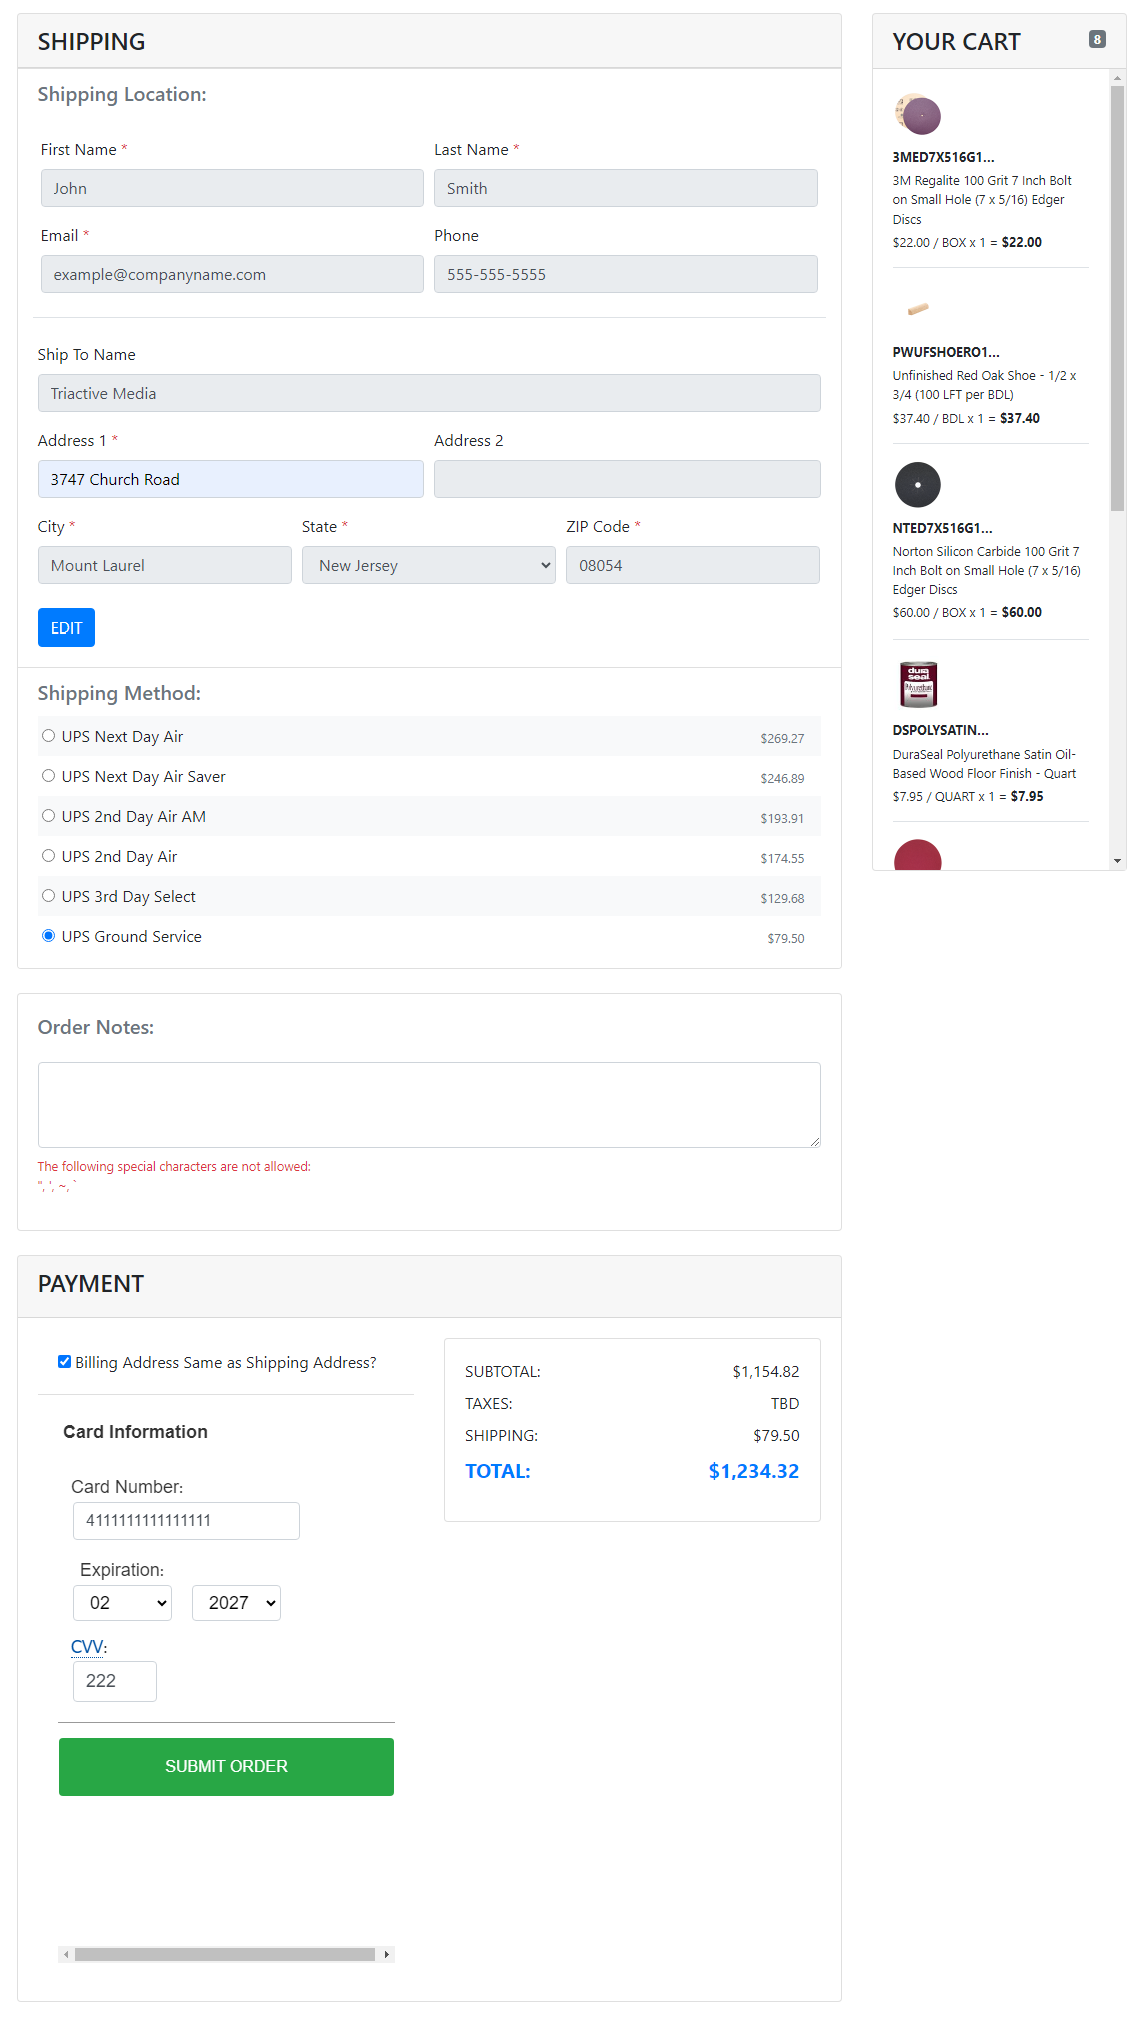
Task: Select UPS 3rd Day Select radio
Action: click(x=48, y=896)
